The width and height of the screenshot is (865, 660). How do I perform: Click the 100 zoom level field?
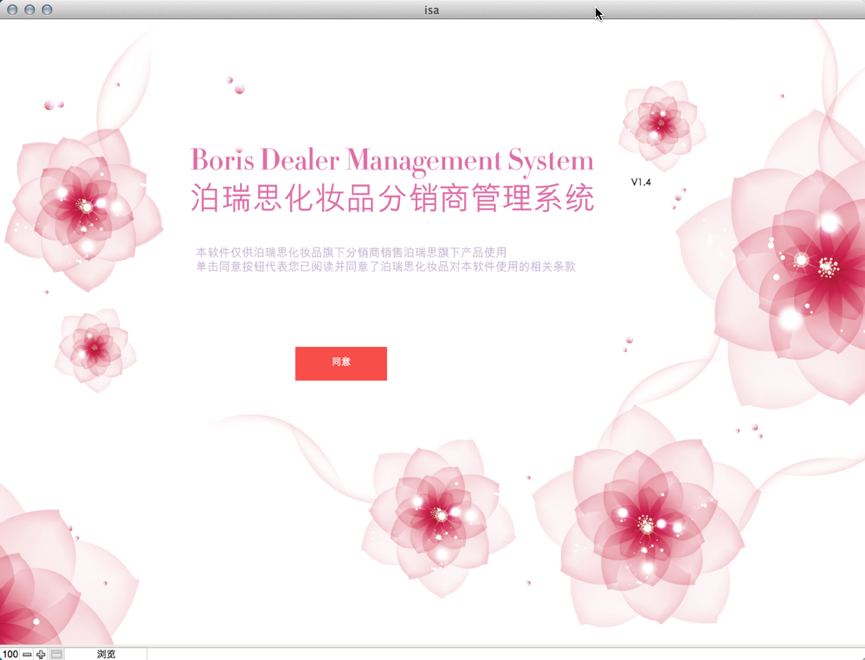pyautogui.click(x=10, y=654)
